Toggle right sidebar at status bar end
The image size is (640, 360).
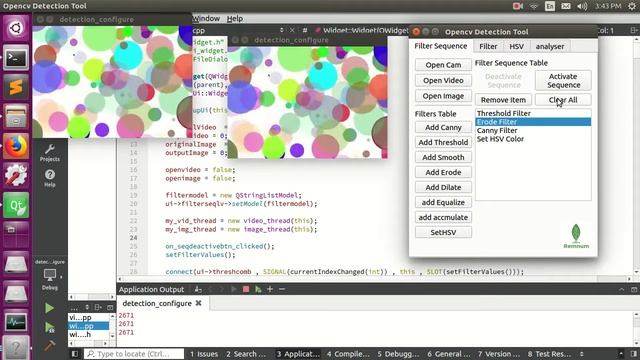click(x=633, y=353)
